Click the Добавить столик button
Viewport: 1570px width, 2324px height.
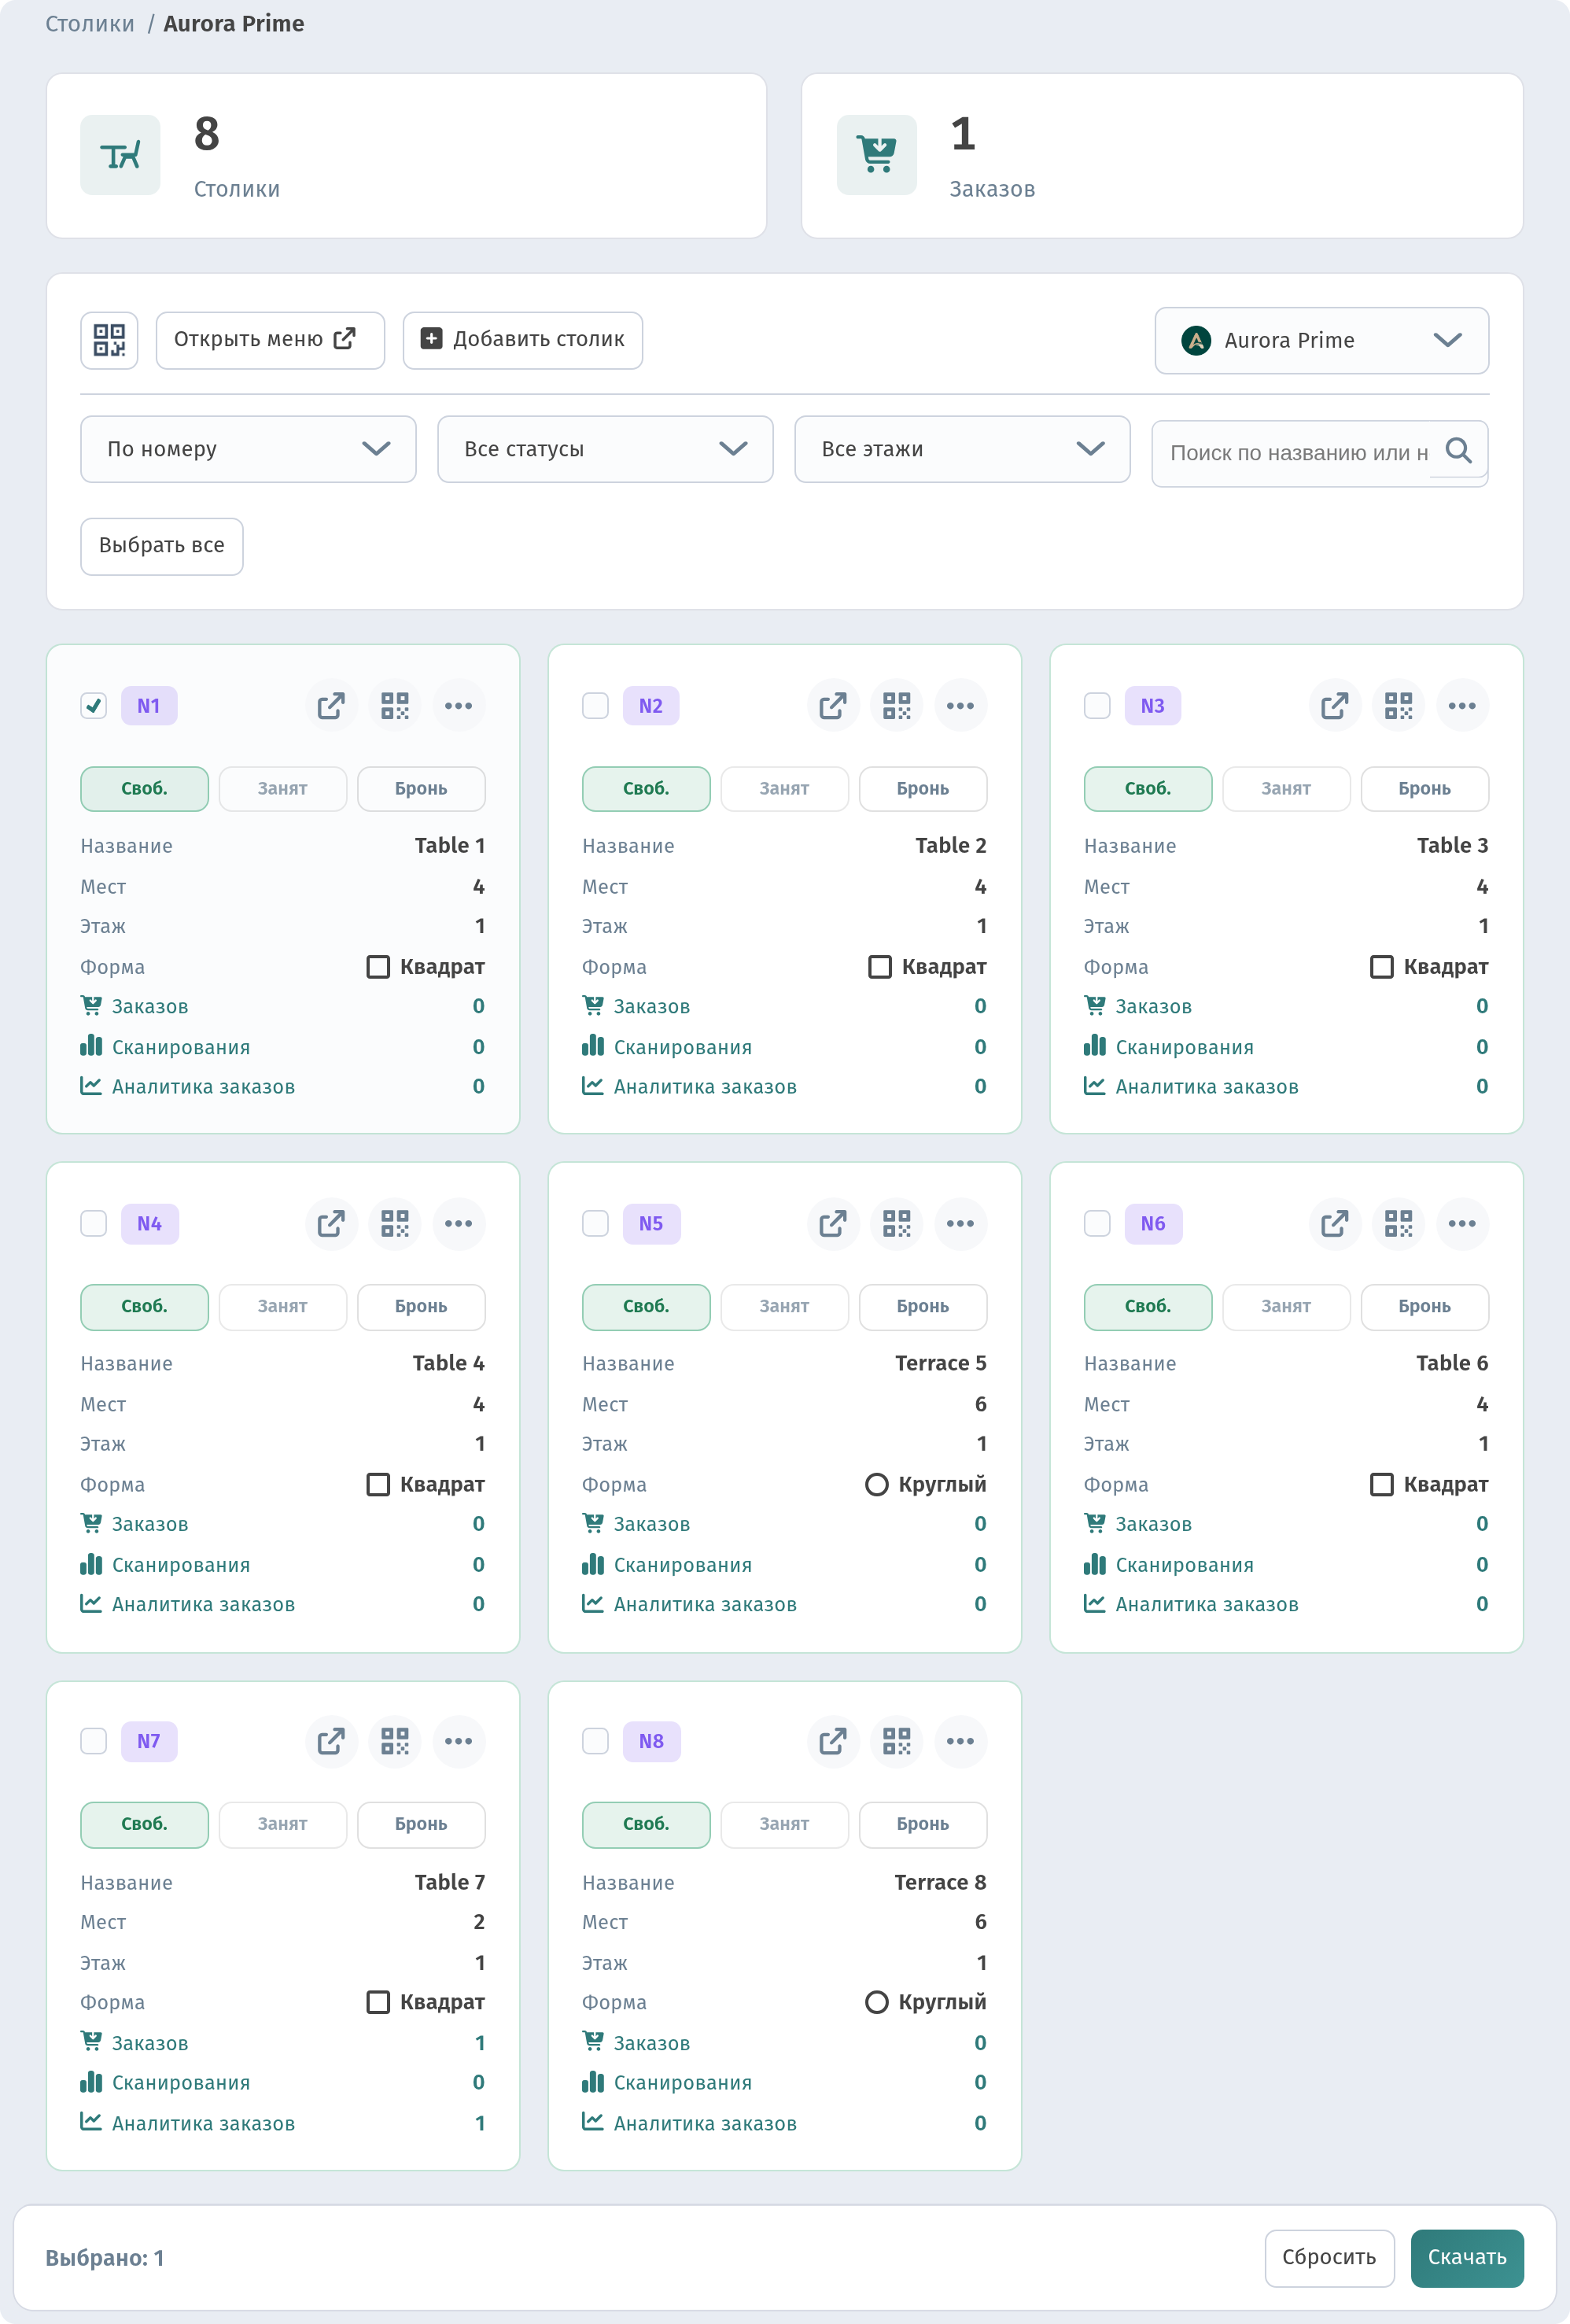(523, 340)
